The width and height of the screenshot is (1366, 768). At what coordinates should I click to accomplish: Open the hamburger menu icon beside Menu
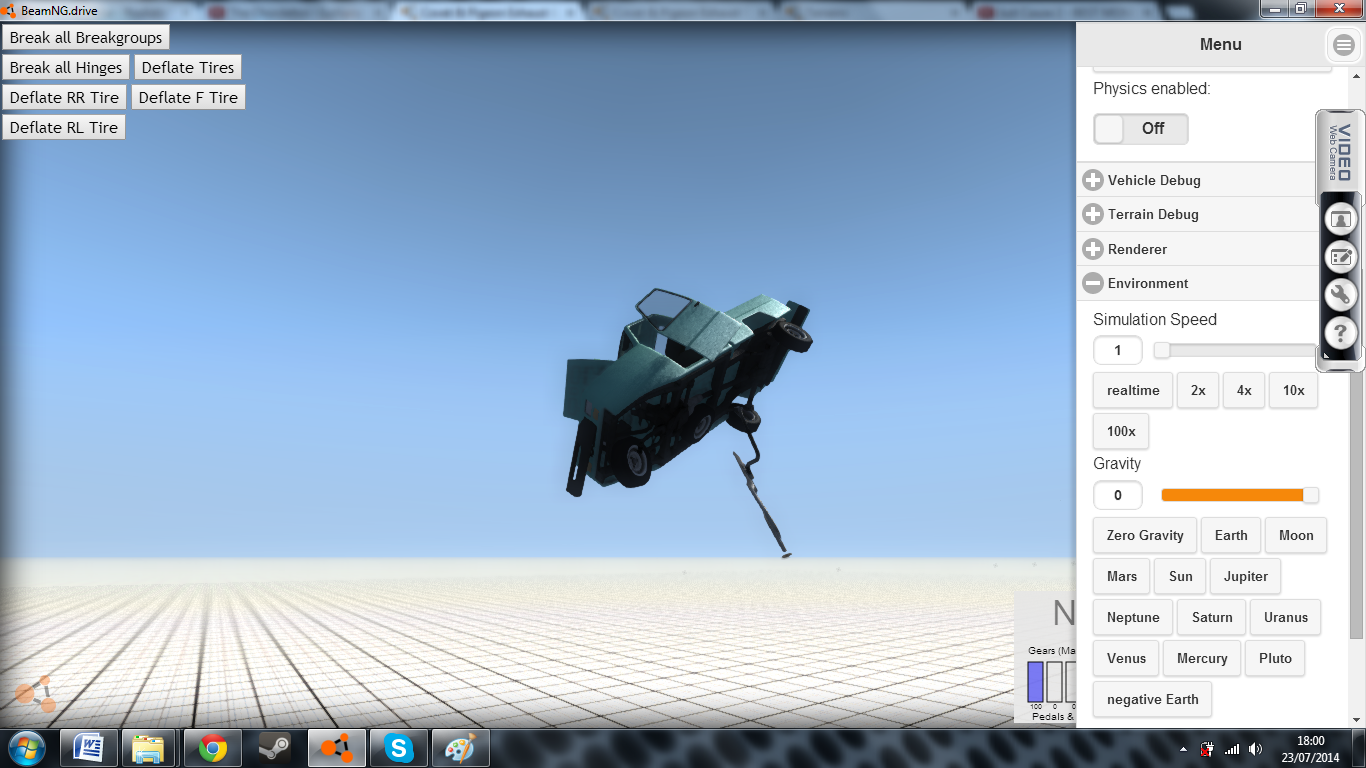(x=1343, y=45)
